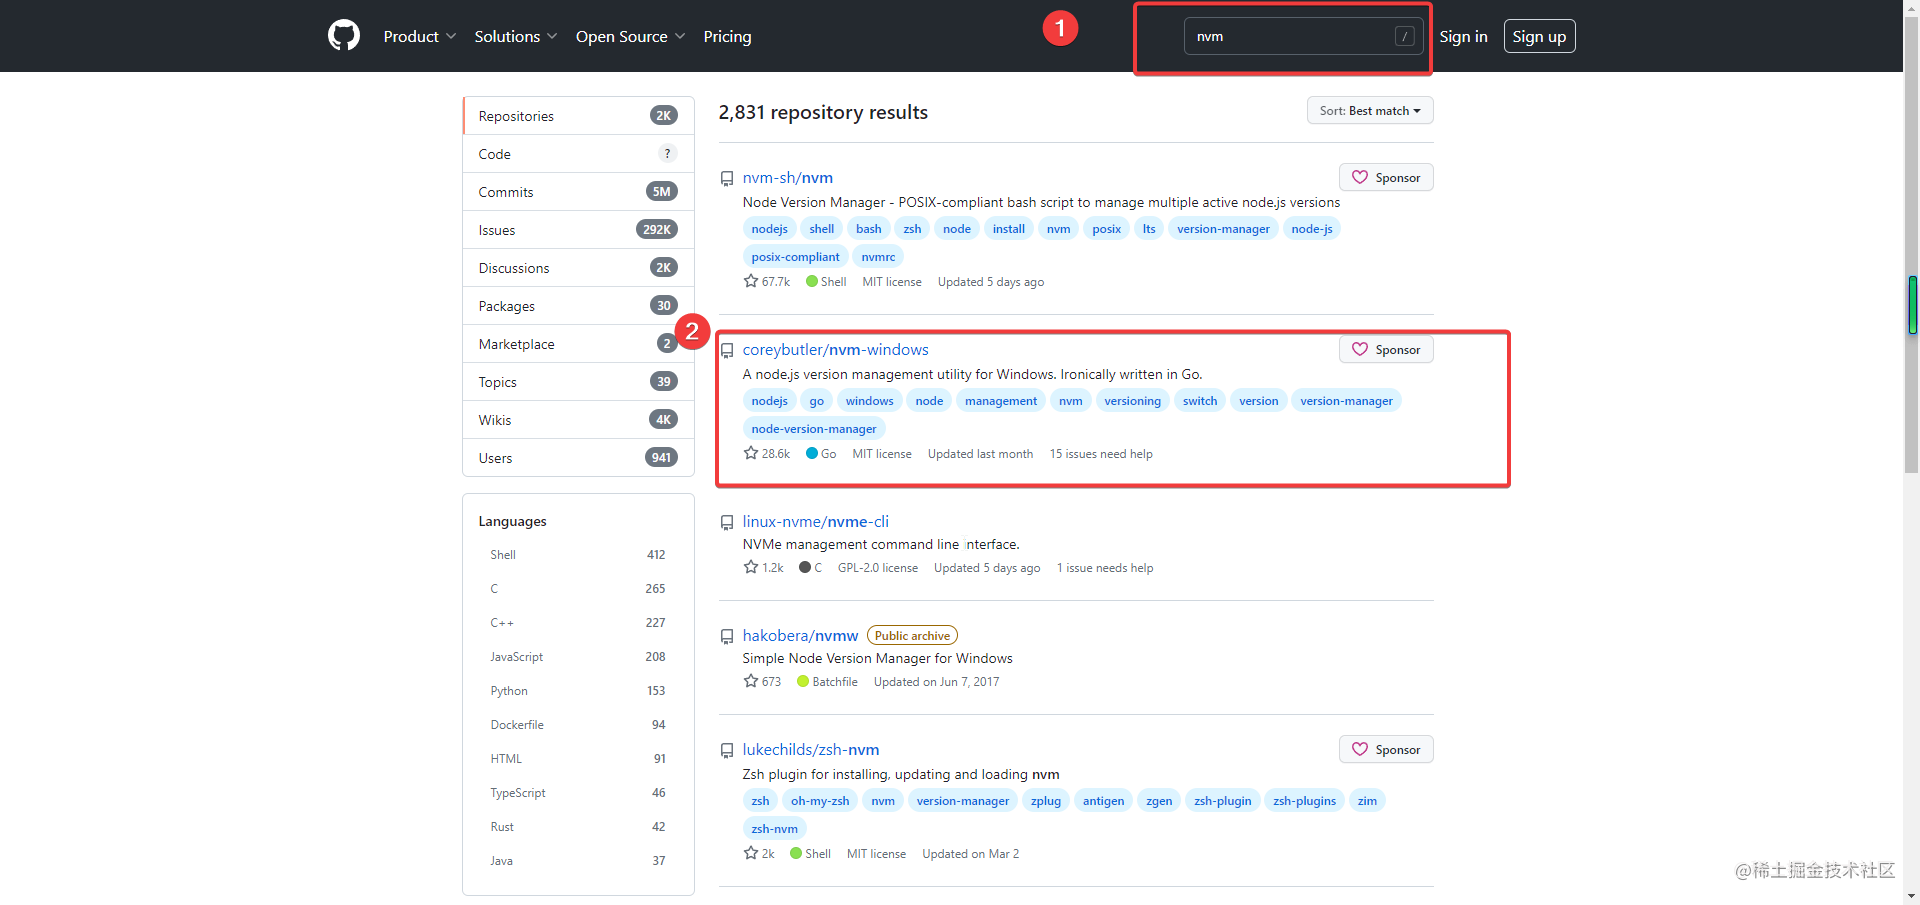Switch to Users results
The width and height of the screenshot is (1920, 905).
click(578, 458)
